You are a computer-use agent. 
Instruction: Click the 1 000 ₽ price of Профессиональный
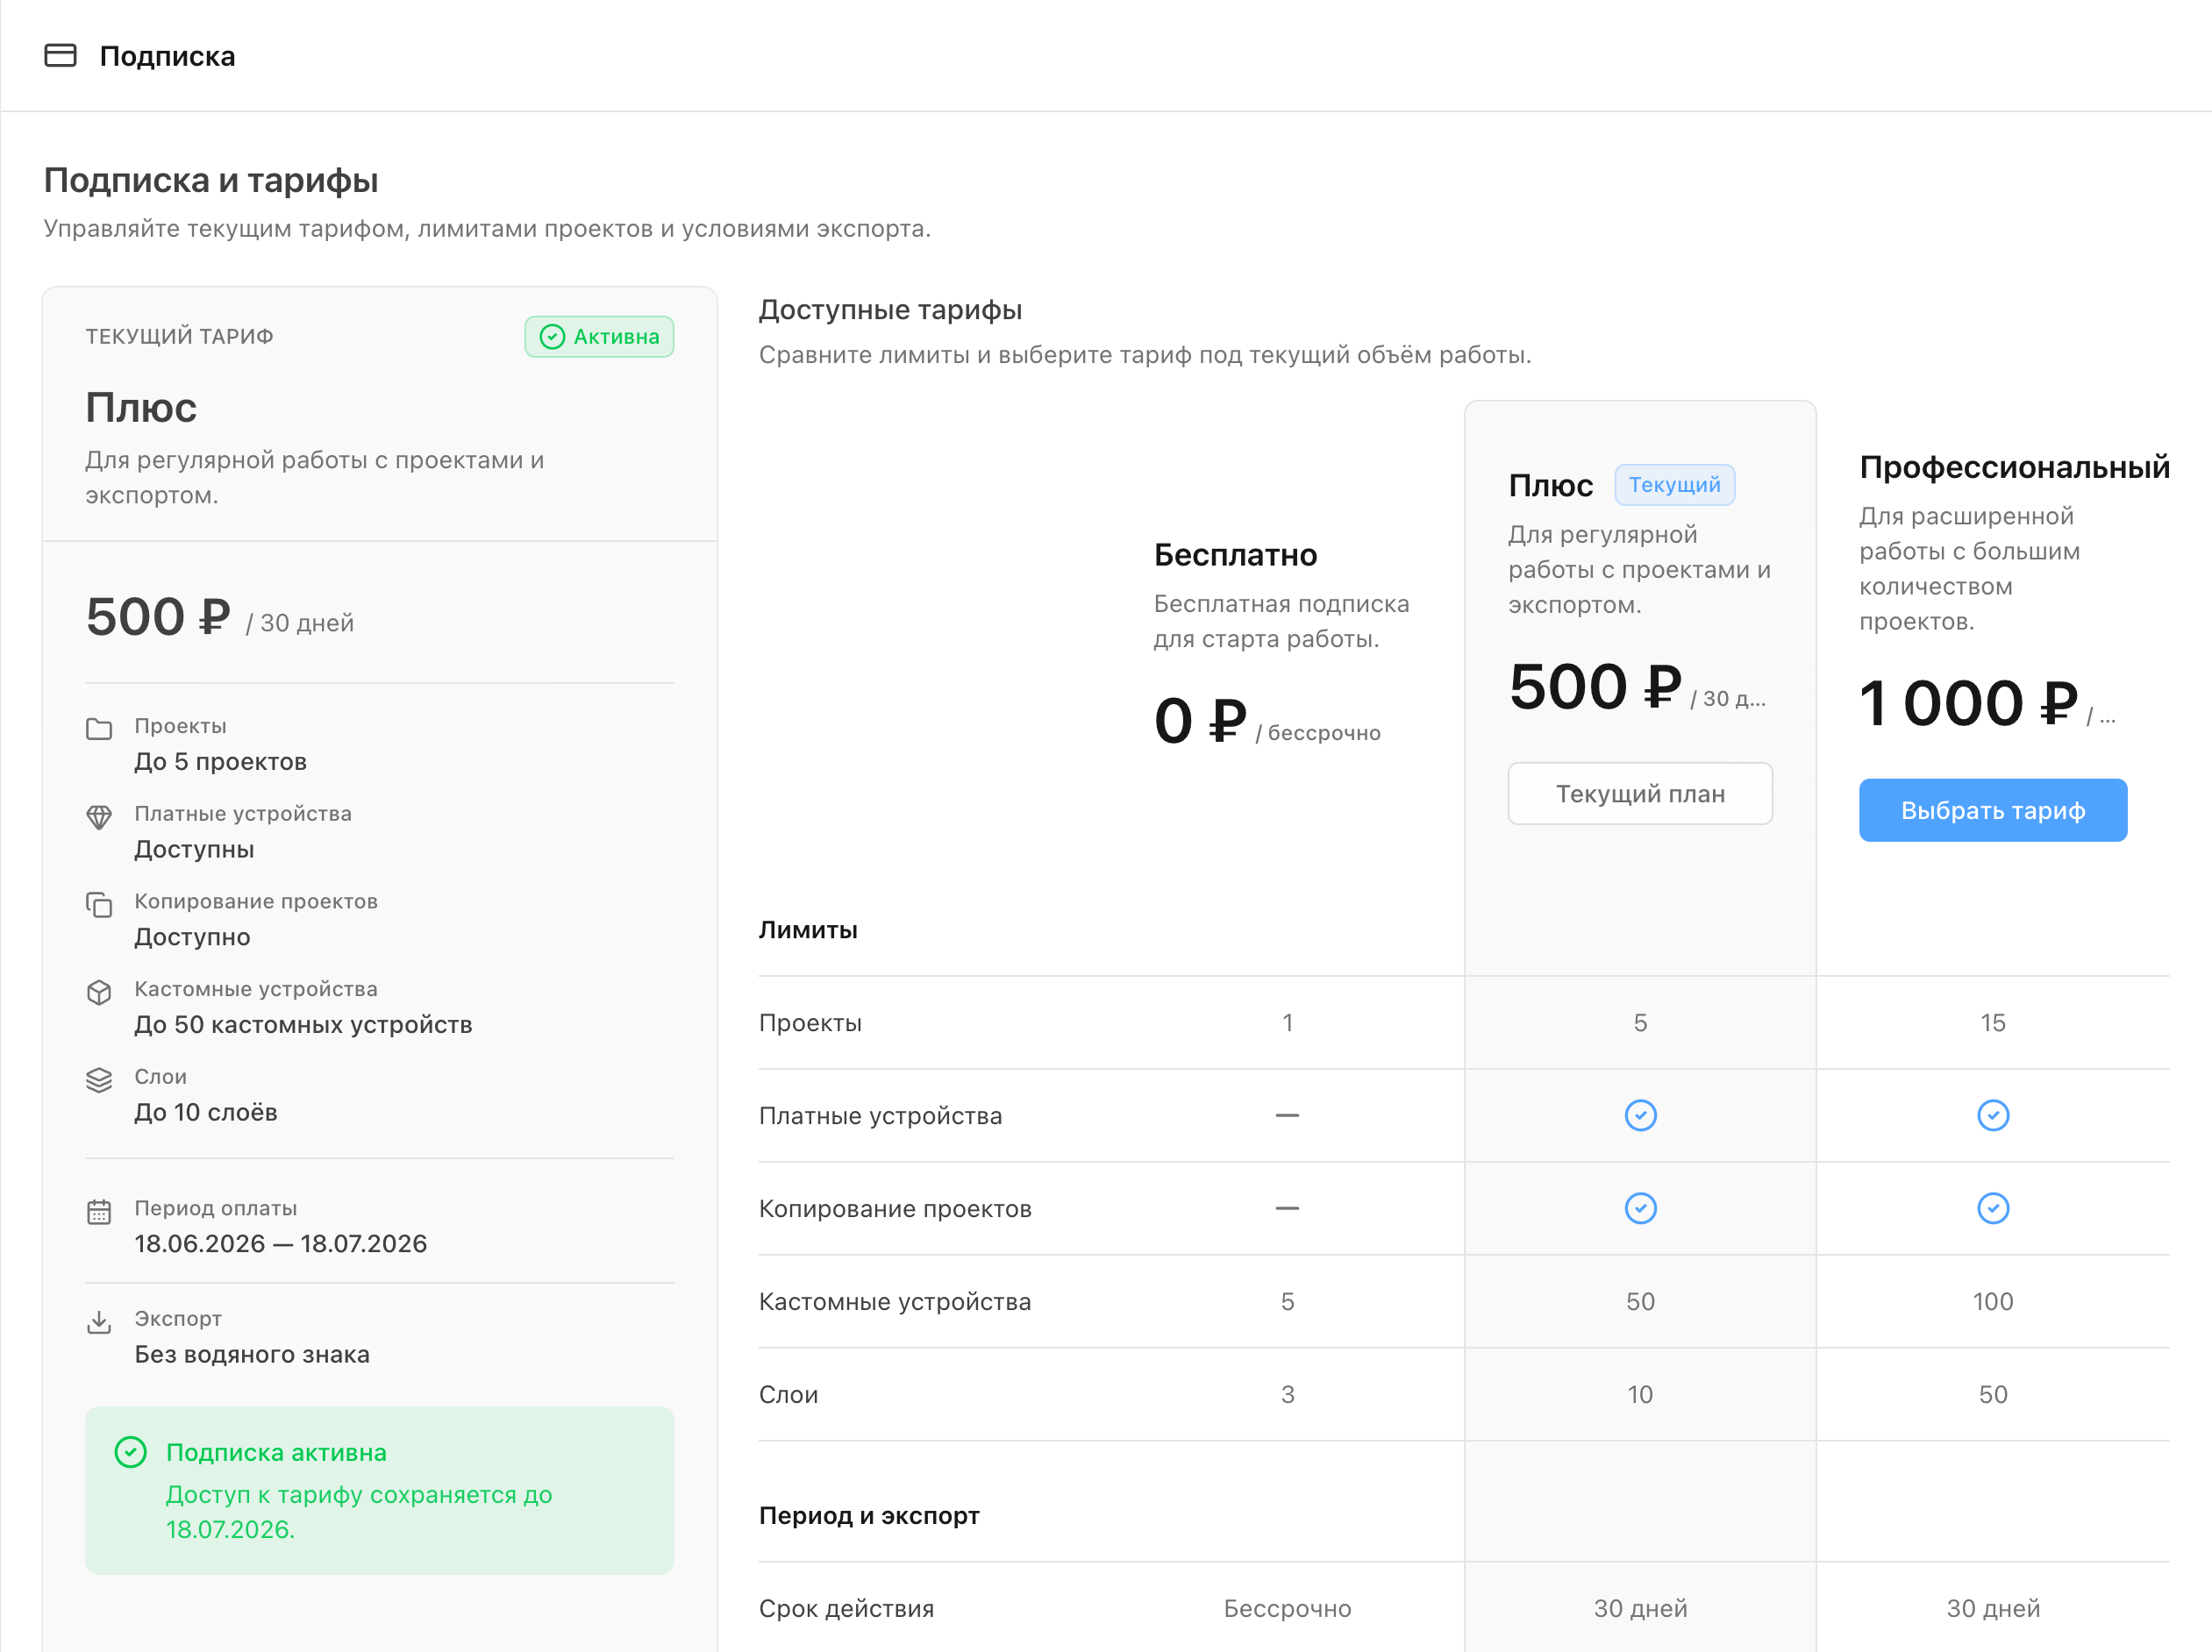(x=1968, y=703)
